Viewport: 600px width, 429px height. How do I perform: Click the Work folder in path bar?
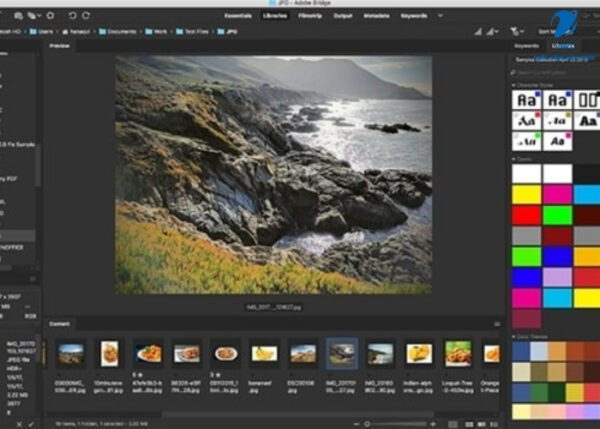click(x=156, y=32)
